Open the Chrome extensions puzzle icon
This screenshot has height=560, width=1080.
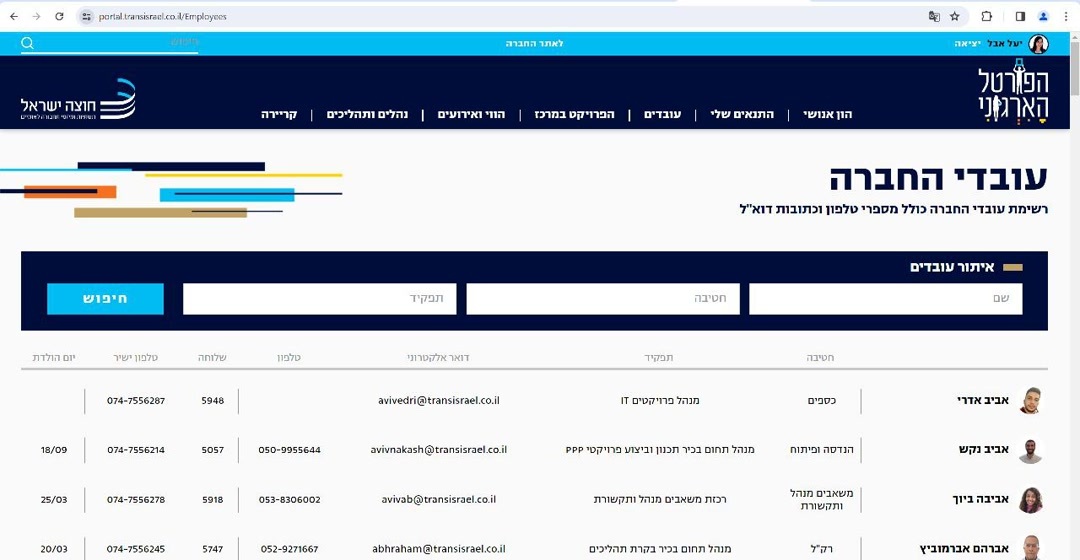pyautogui.click(x=987, y=17)
